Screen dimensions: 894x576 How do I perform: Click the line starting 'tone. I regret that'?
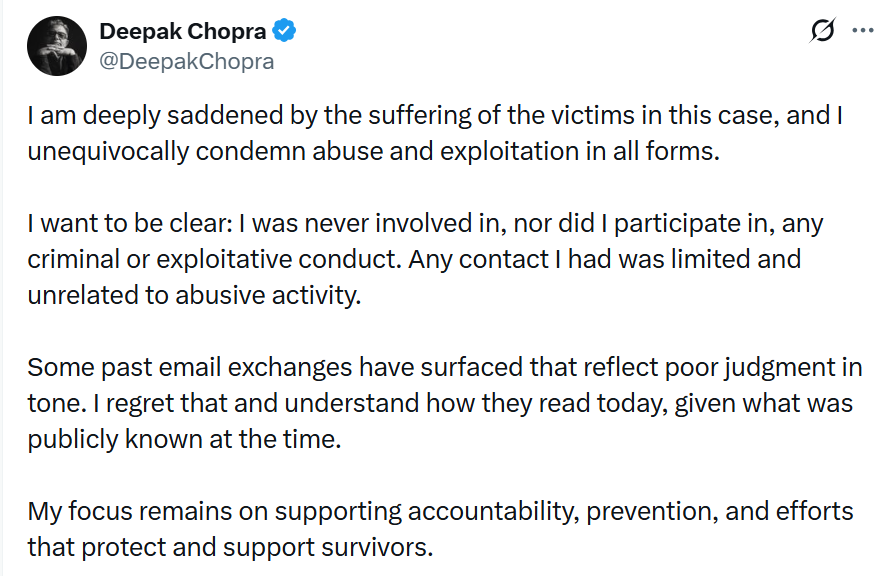(440, 403)
